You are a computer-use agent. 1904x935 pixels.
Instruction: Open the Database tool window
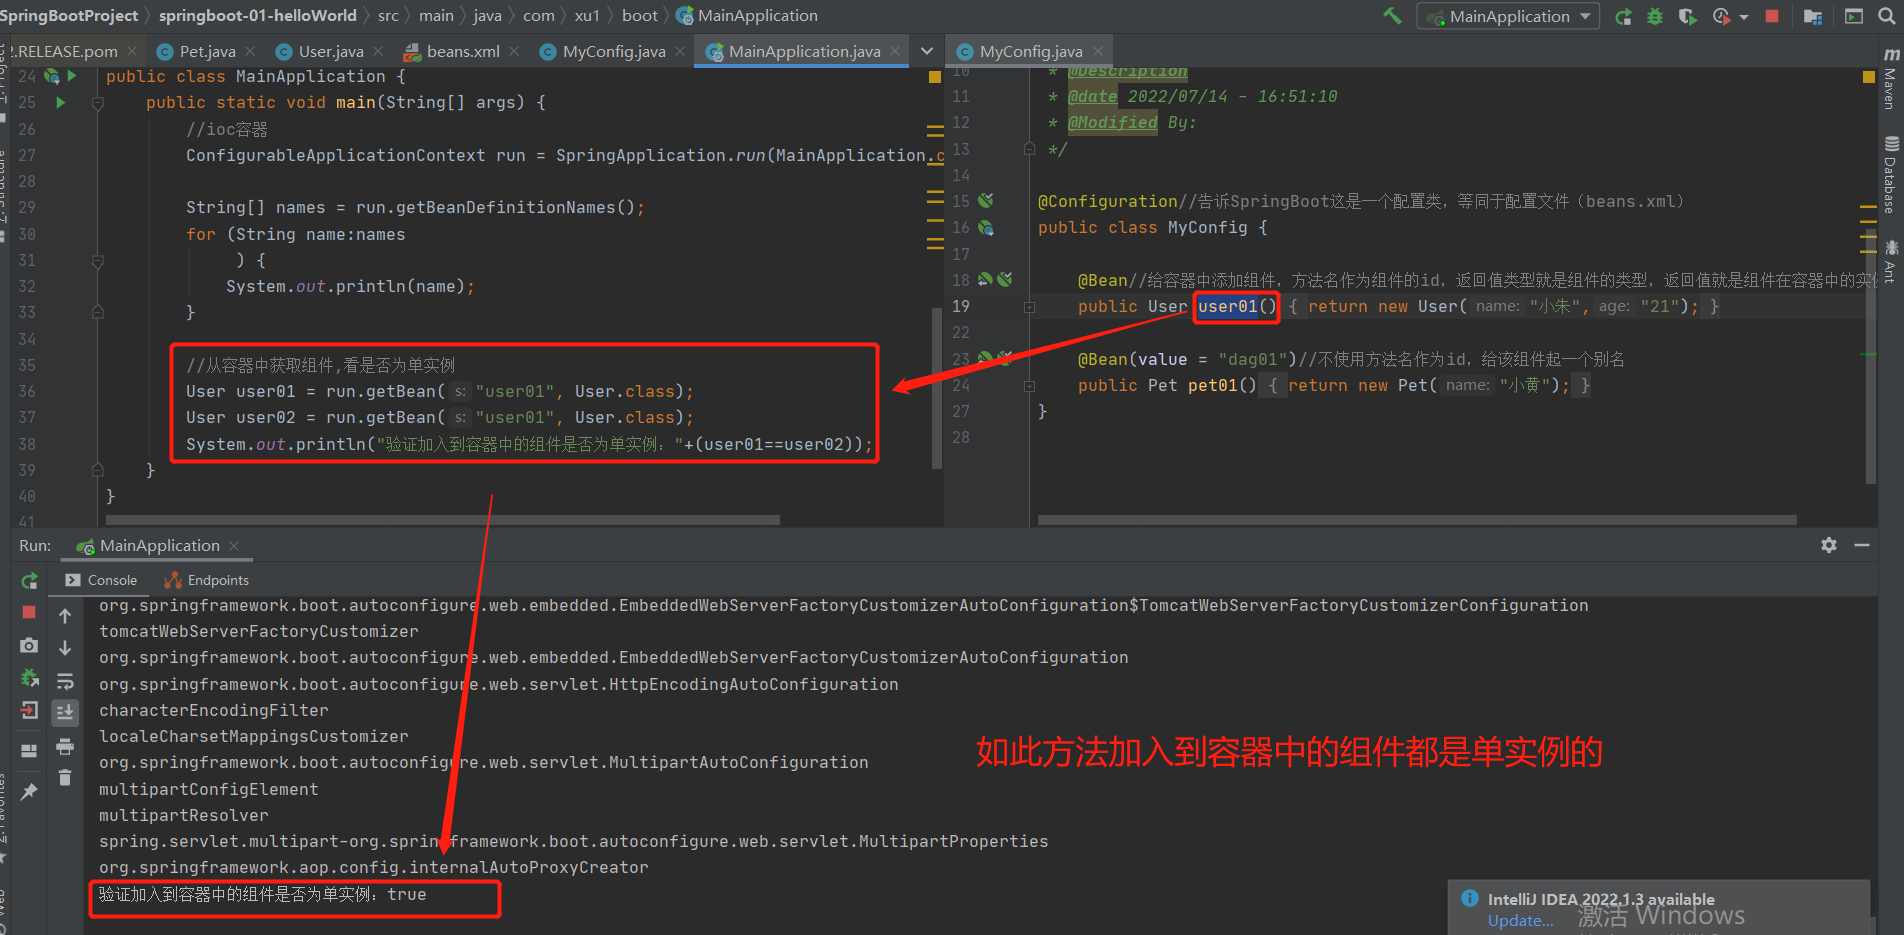point(1891,174)
